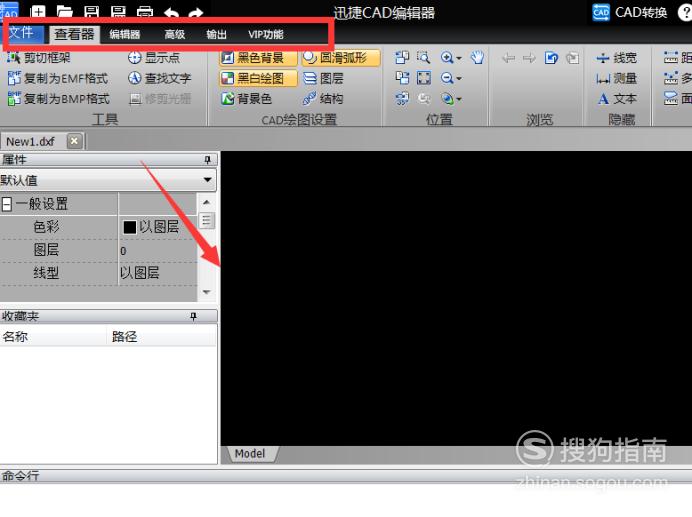Open the 默认值 dropdown
The height and width of the screenshot is (517, 692).
point(207,180)
